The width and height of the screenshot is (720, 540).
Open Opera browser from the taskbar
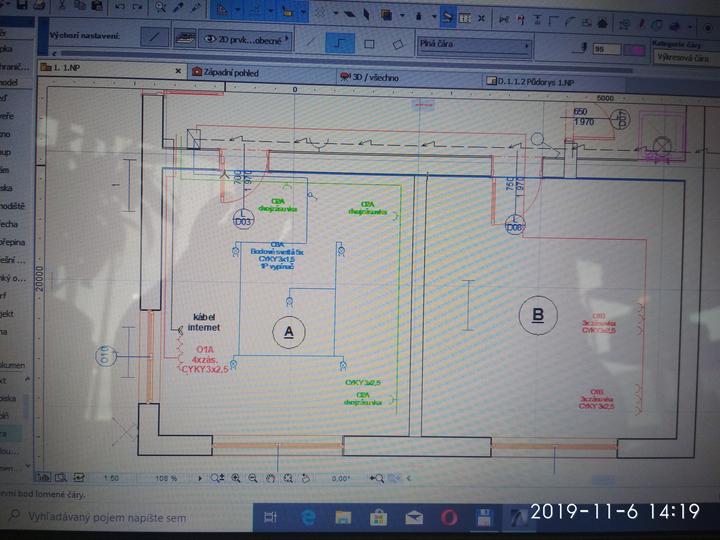click(449, 516)
